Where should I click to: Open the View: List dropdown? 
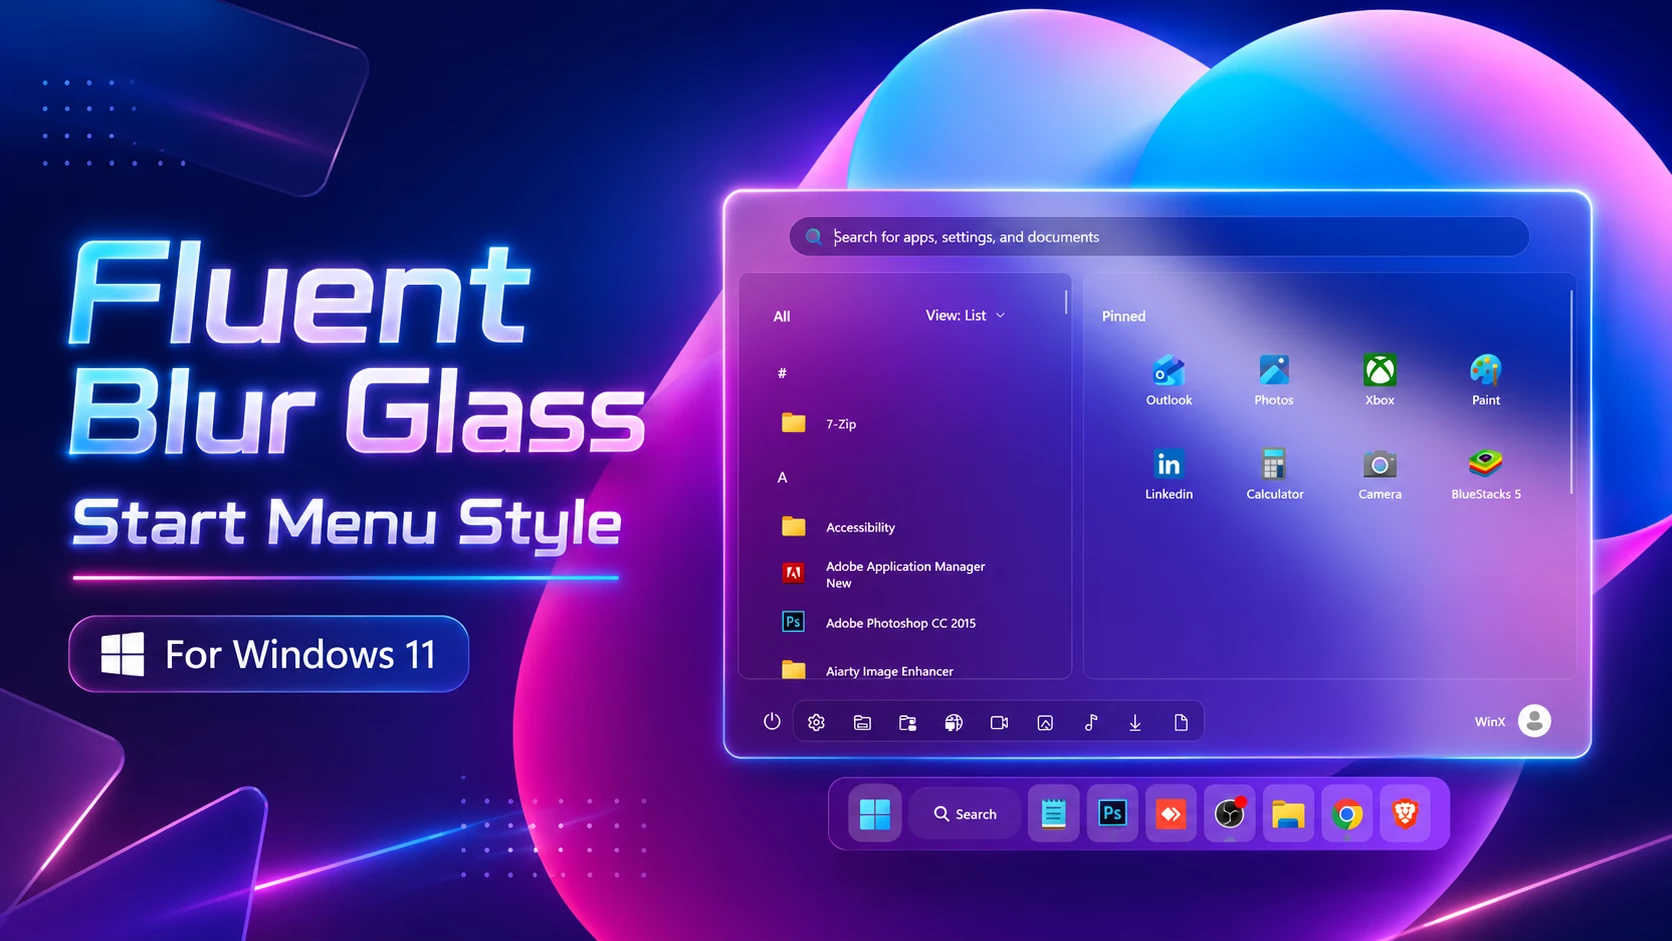(x=965, y=315)
